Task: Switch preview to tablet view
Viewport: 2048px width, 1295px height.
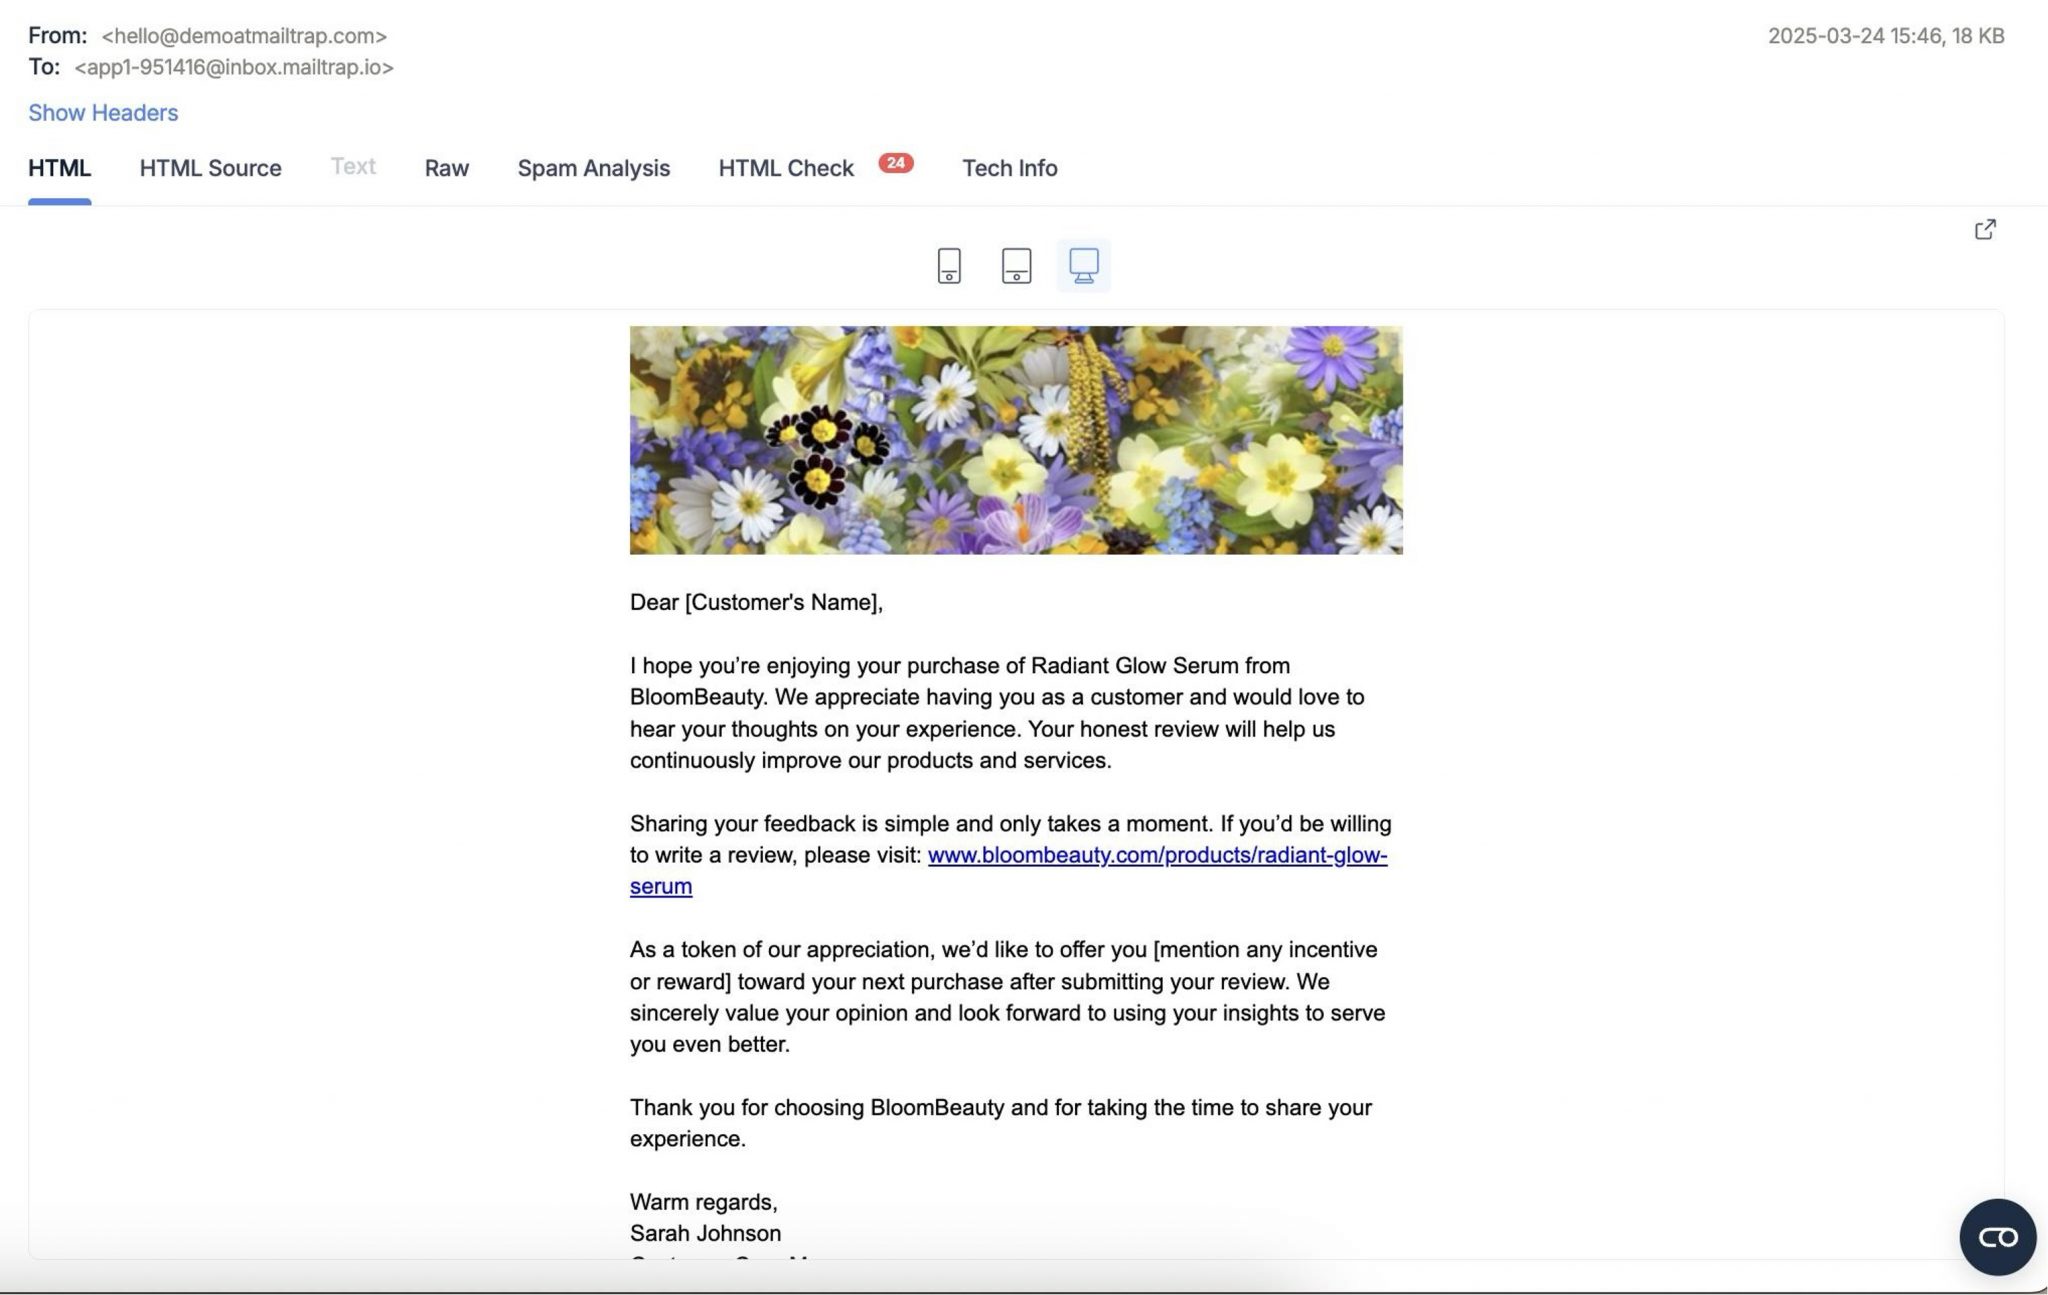Action: (x=1016, y=265)
